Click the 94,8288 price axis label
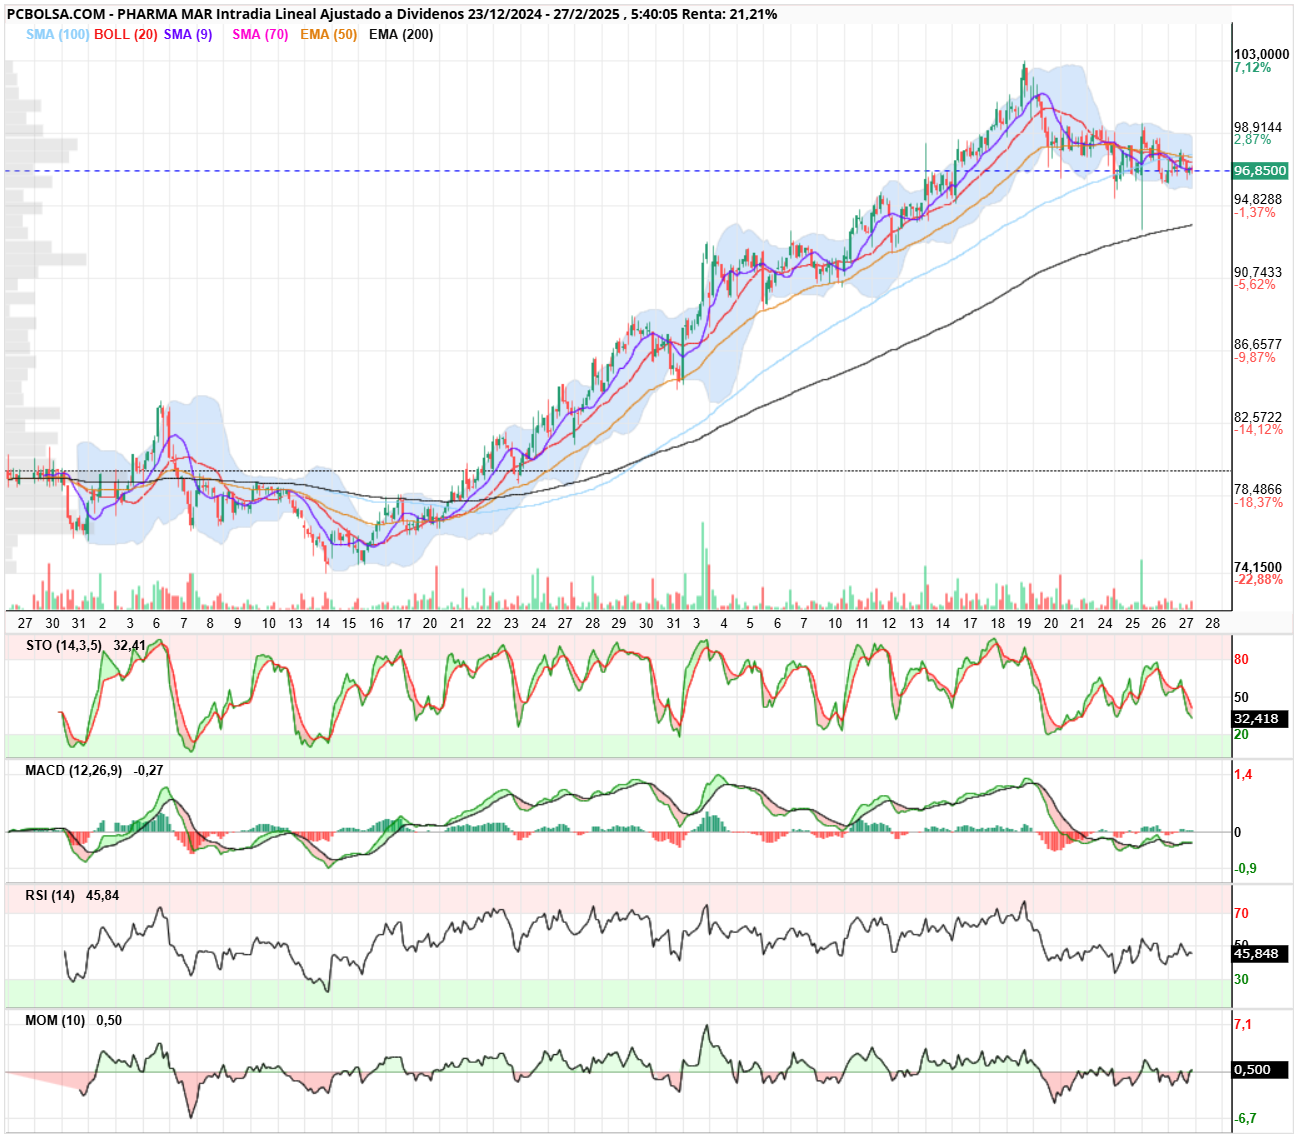1298x1138 pixels. point(1257,200)
